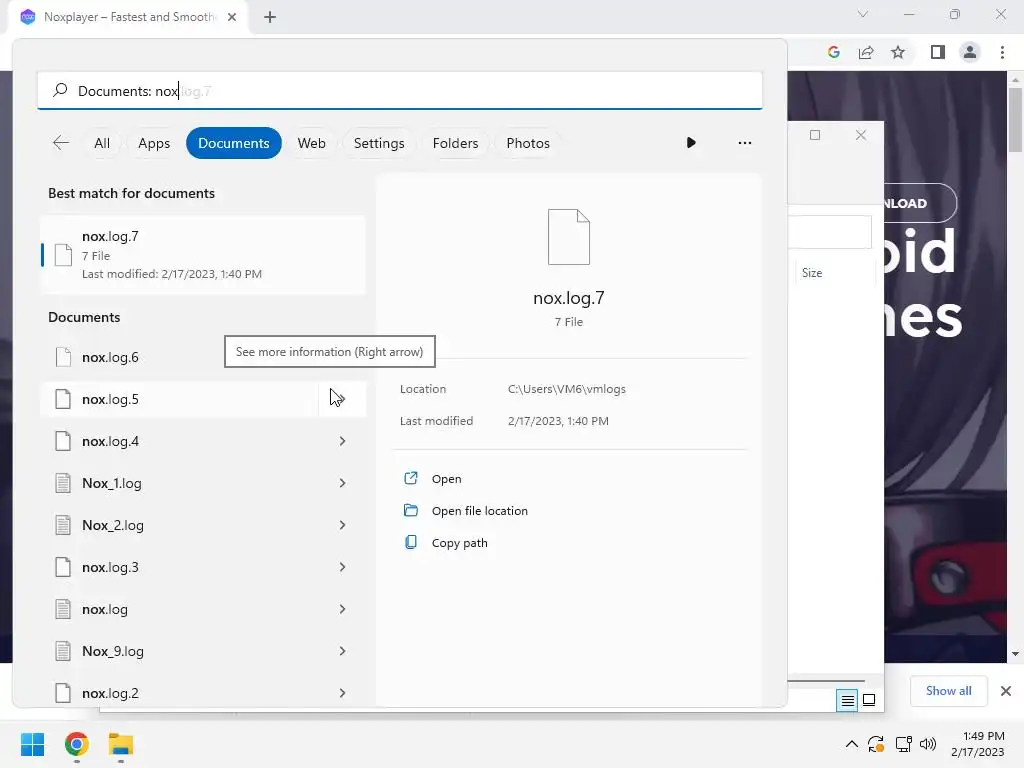Click the back arrow in the search panel
The width and height of the screenshot is (1024, 768).
pos(61,143)
